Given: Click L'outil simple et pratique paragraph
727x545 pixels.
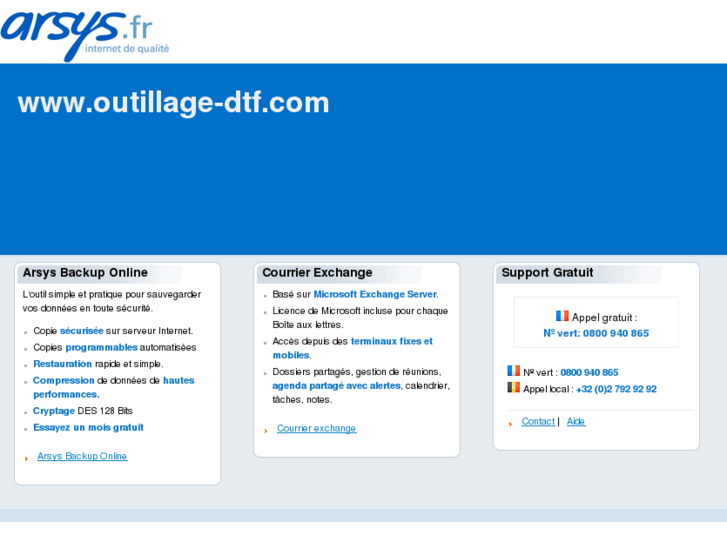Looking at the screenshot, I should click(112, 301).
